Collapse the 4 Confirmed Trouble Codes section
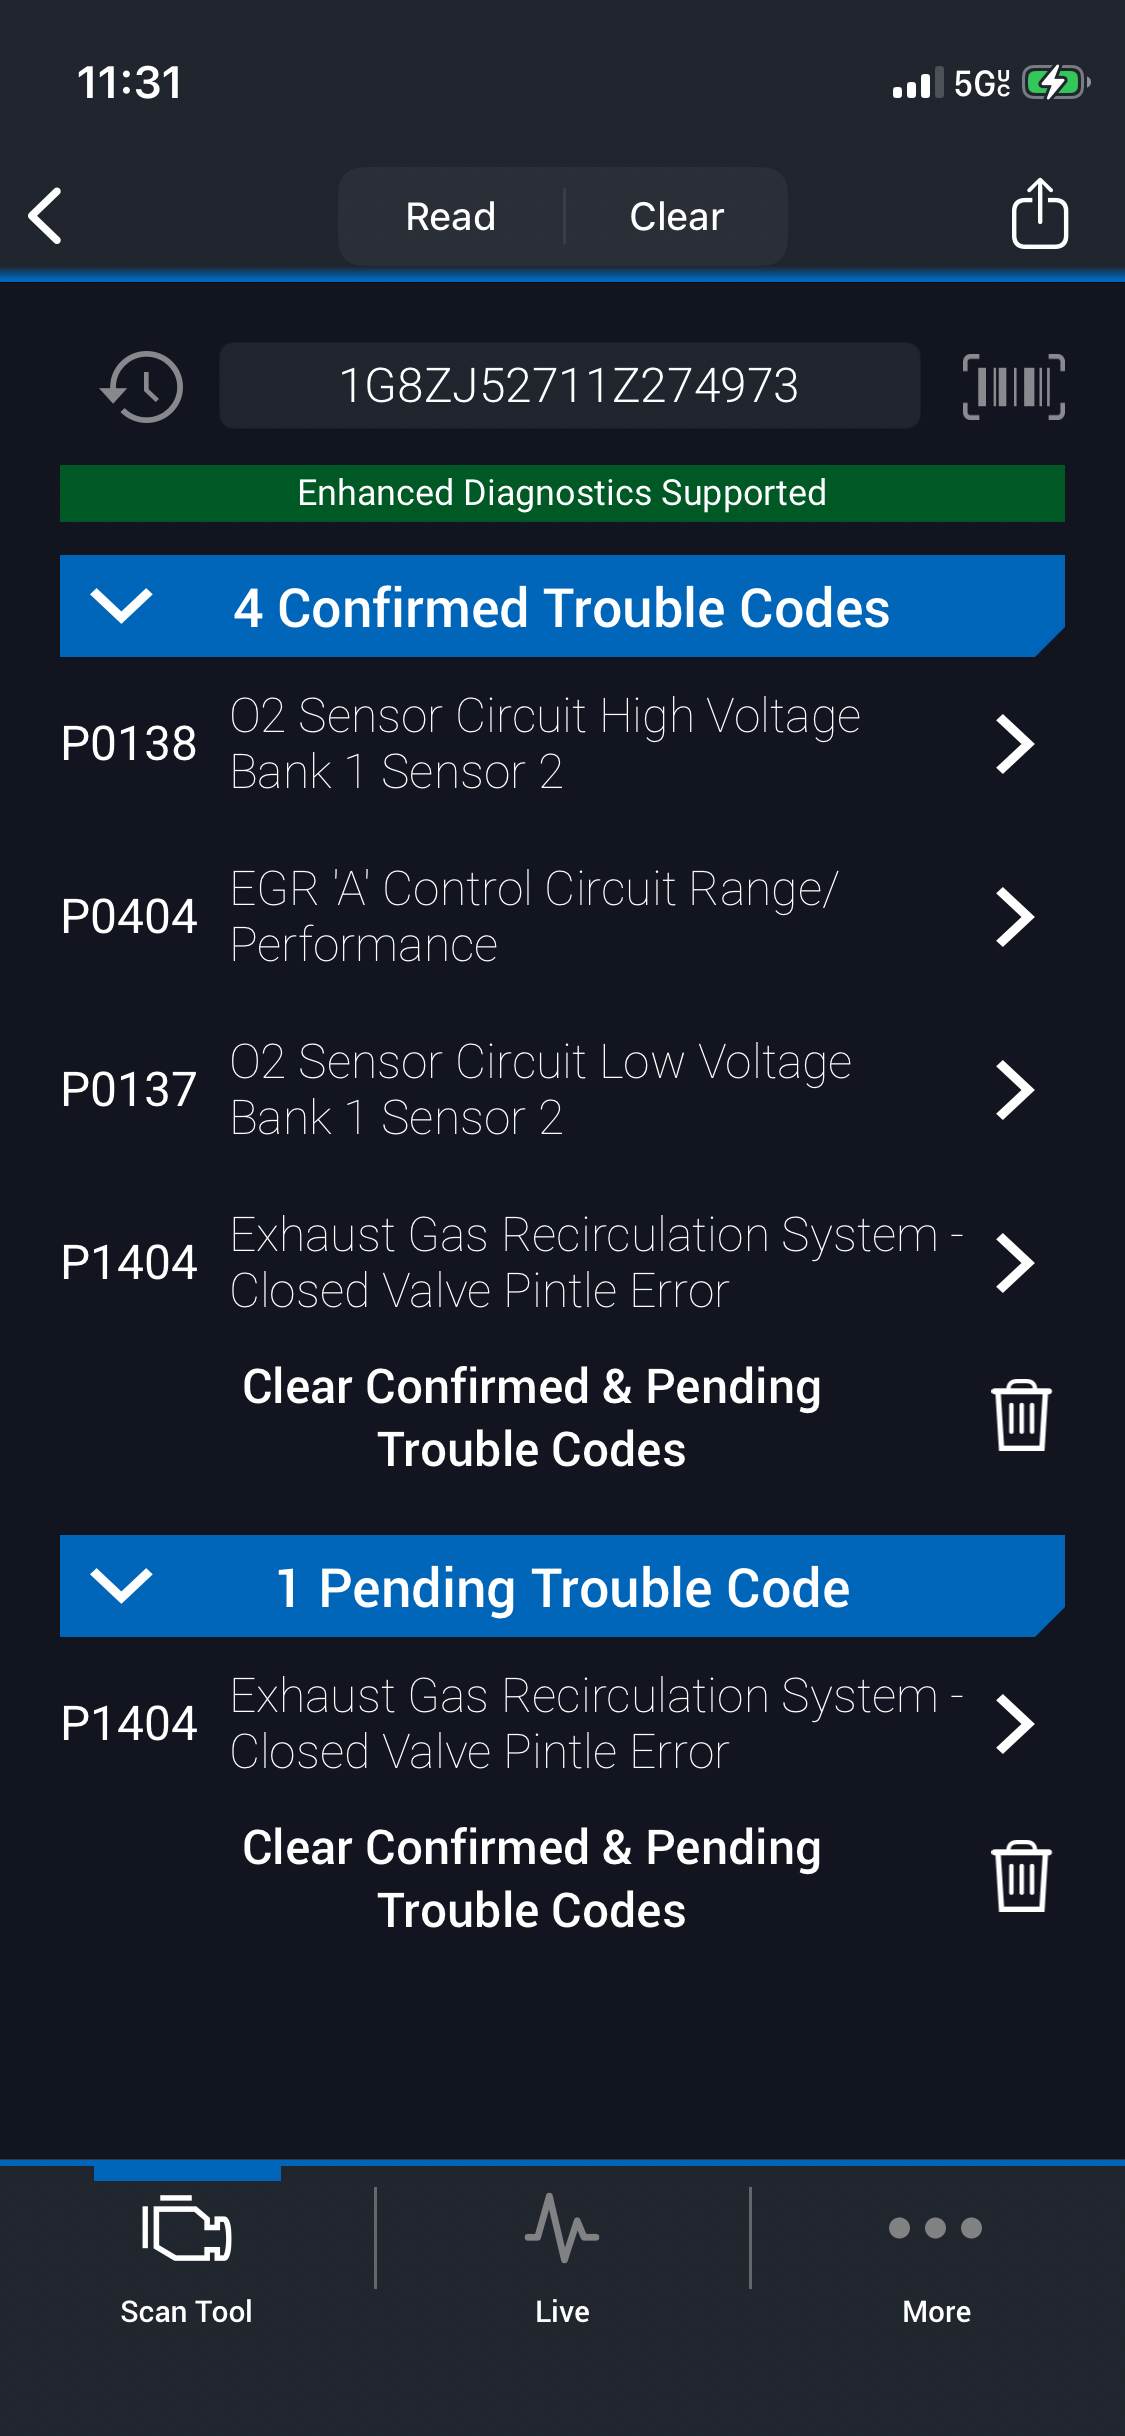Viewport: 1125px width, 2436px height. coord(121,606)
